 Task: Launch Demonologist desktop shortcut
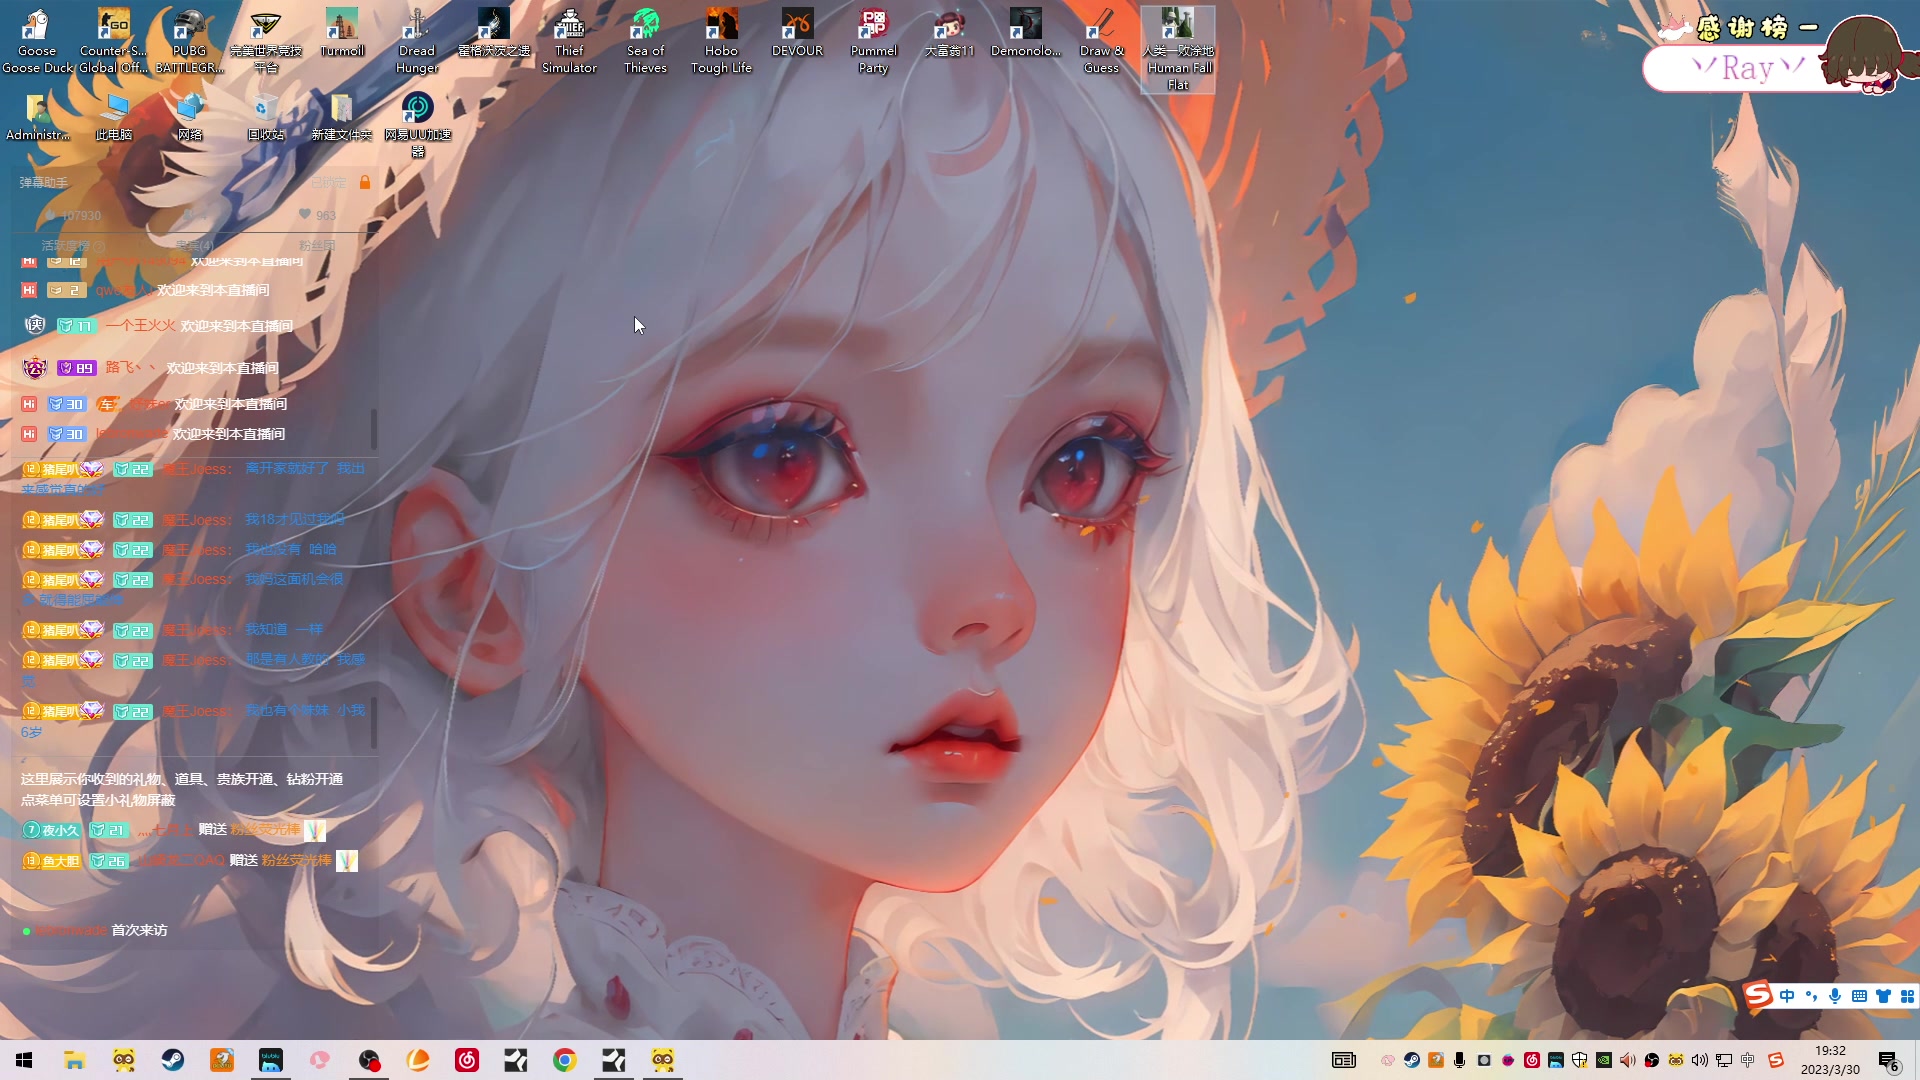pos(1025,34)
